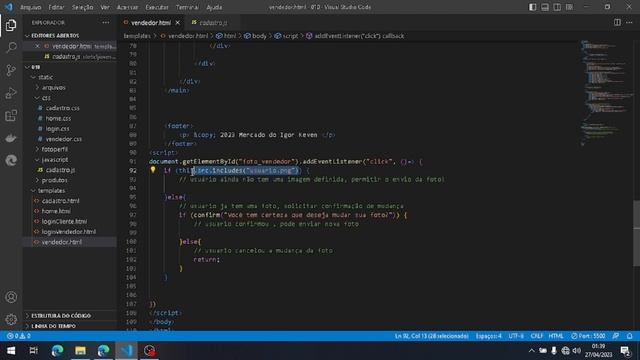Open loginCliente.html in explorer
The height and width of the screenshot is (360, 640).
click(64, 221)
